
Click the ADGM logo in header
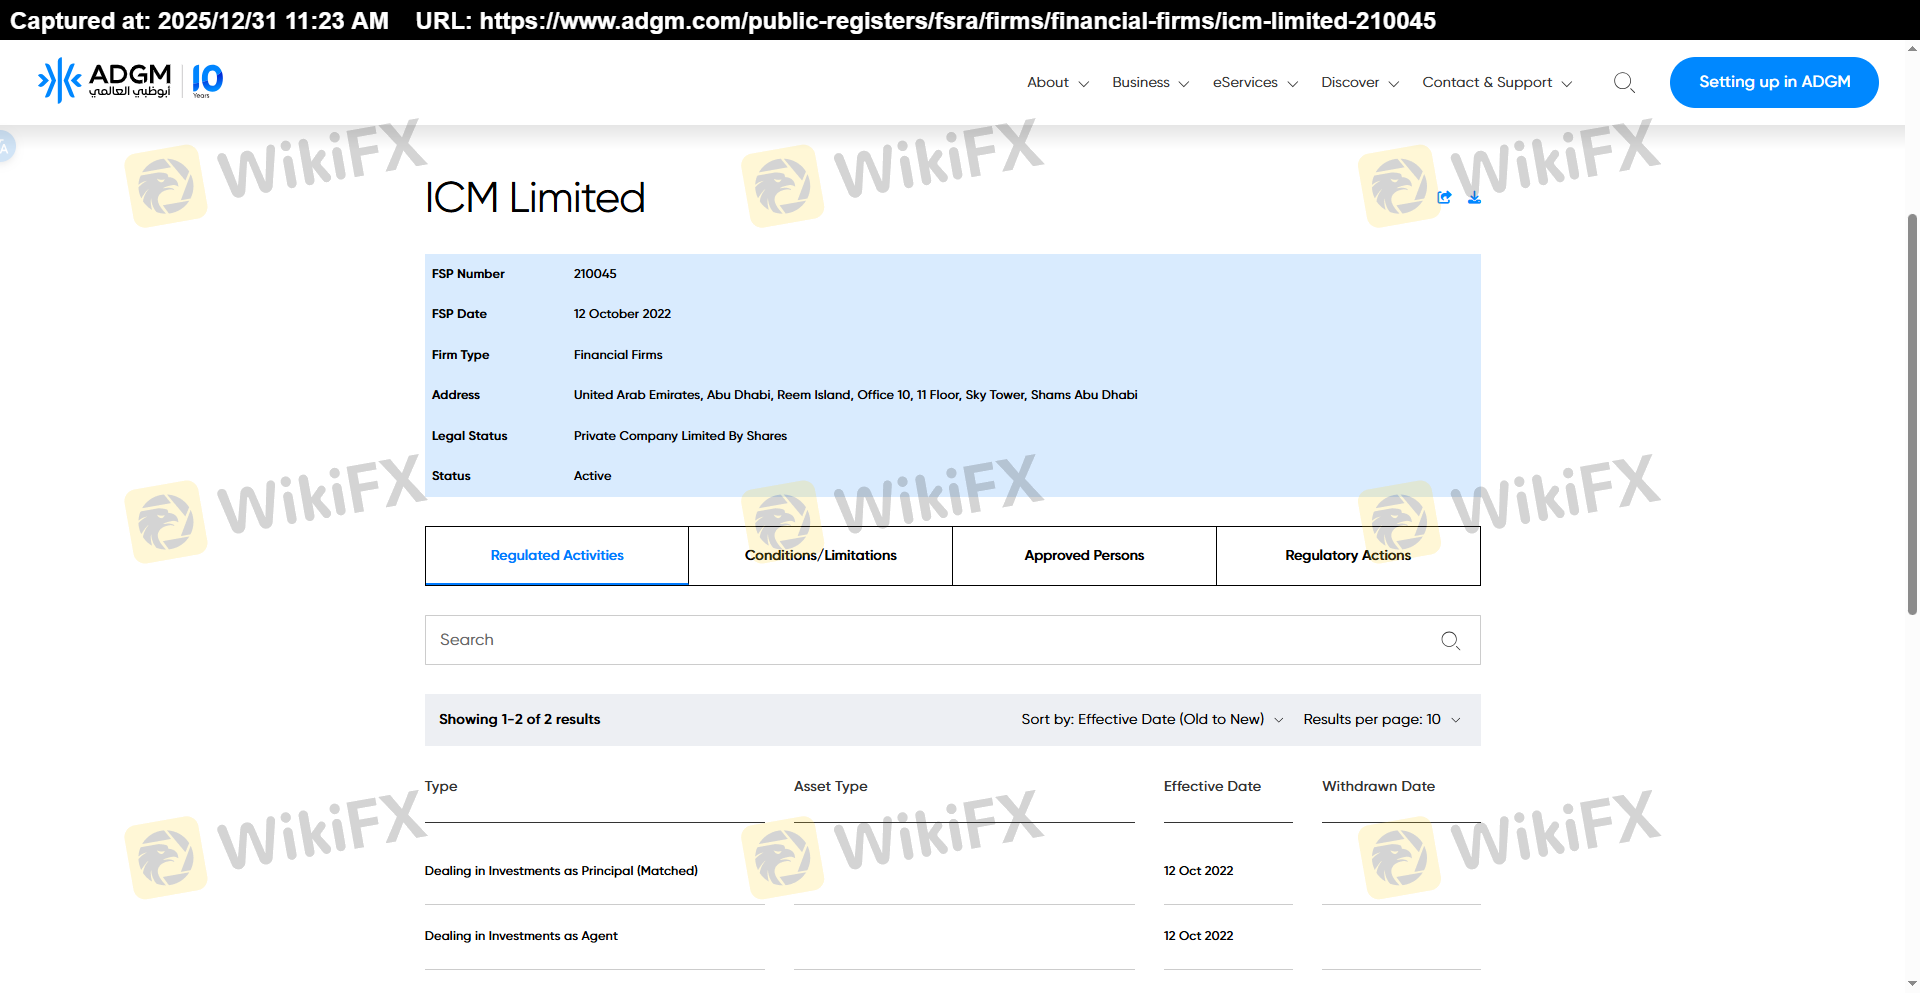pos(131,80)
